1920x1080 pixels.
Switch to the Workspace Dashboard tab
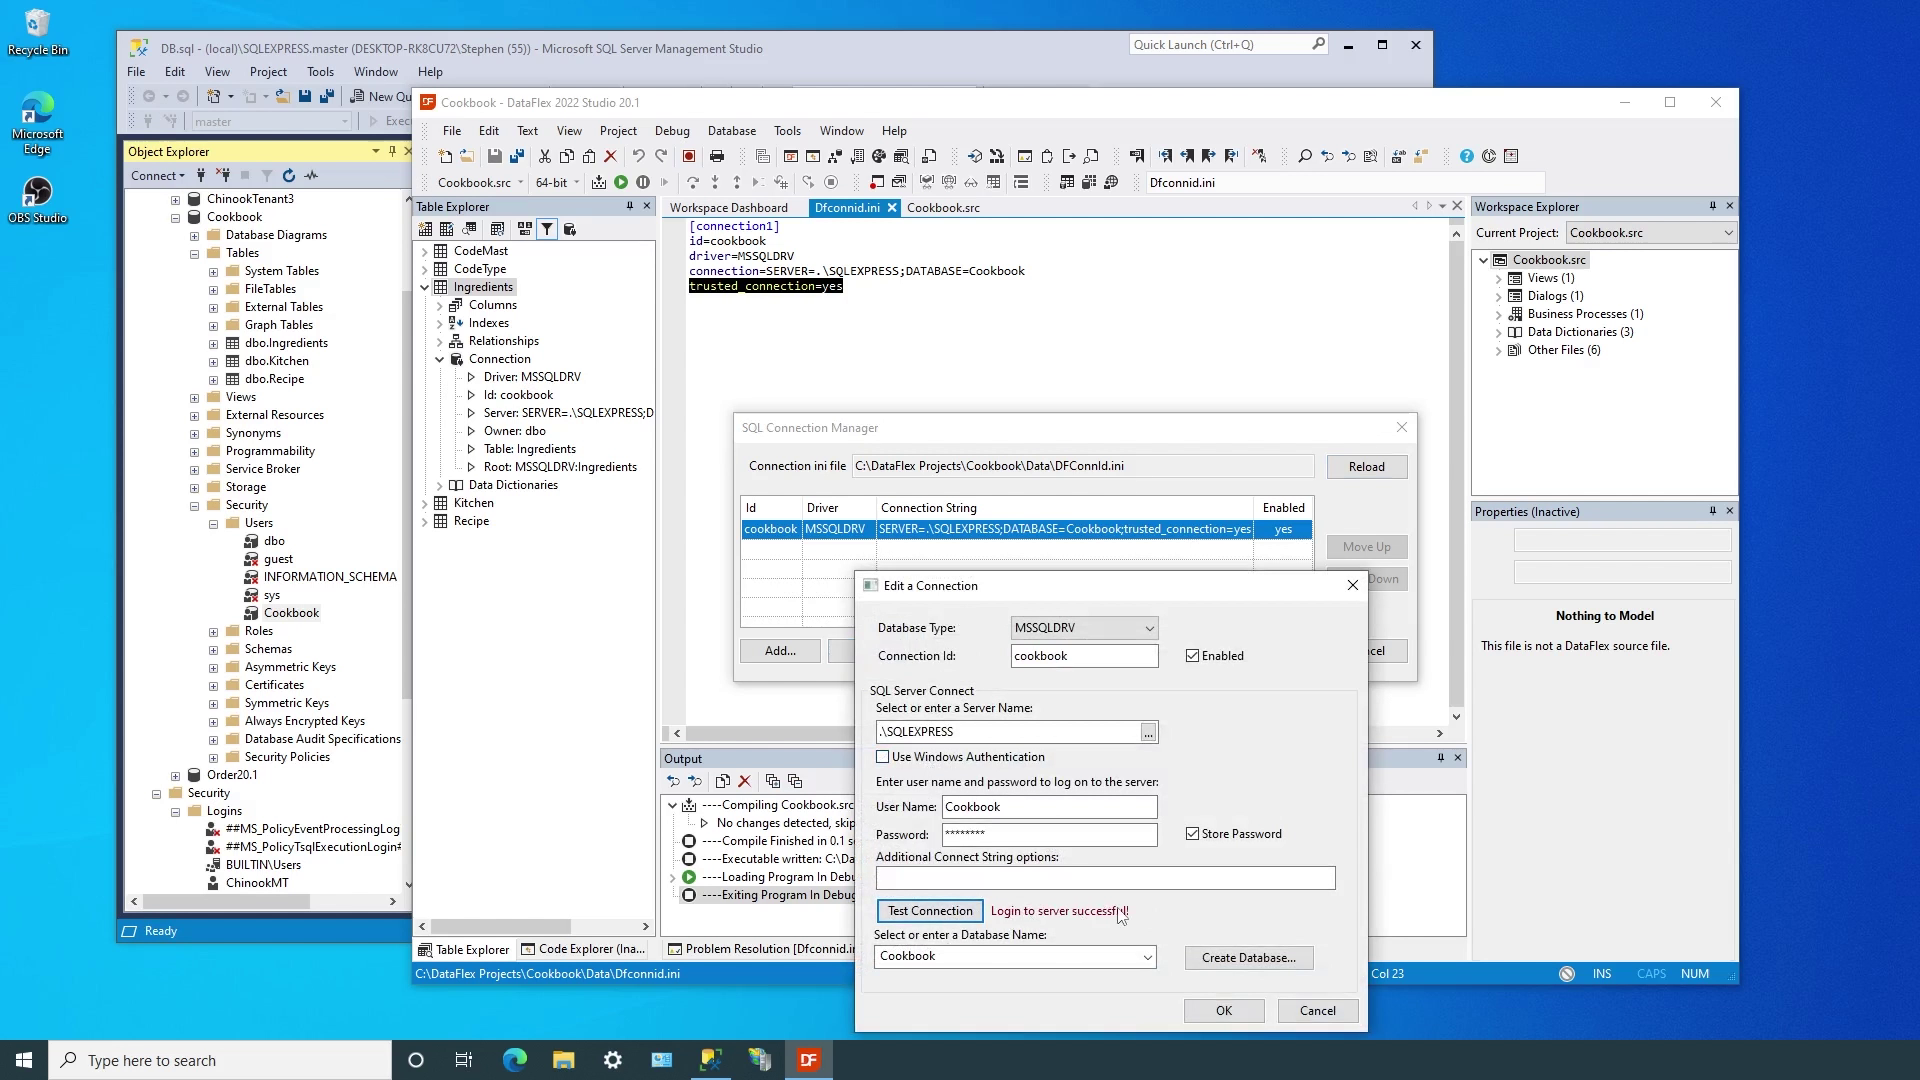(x=729, y=208)
